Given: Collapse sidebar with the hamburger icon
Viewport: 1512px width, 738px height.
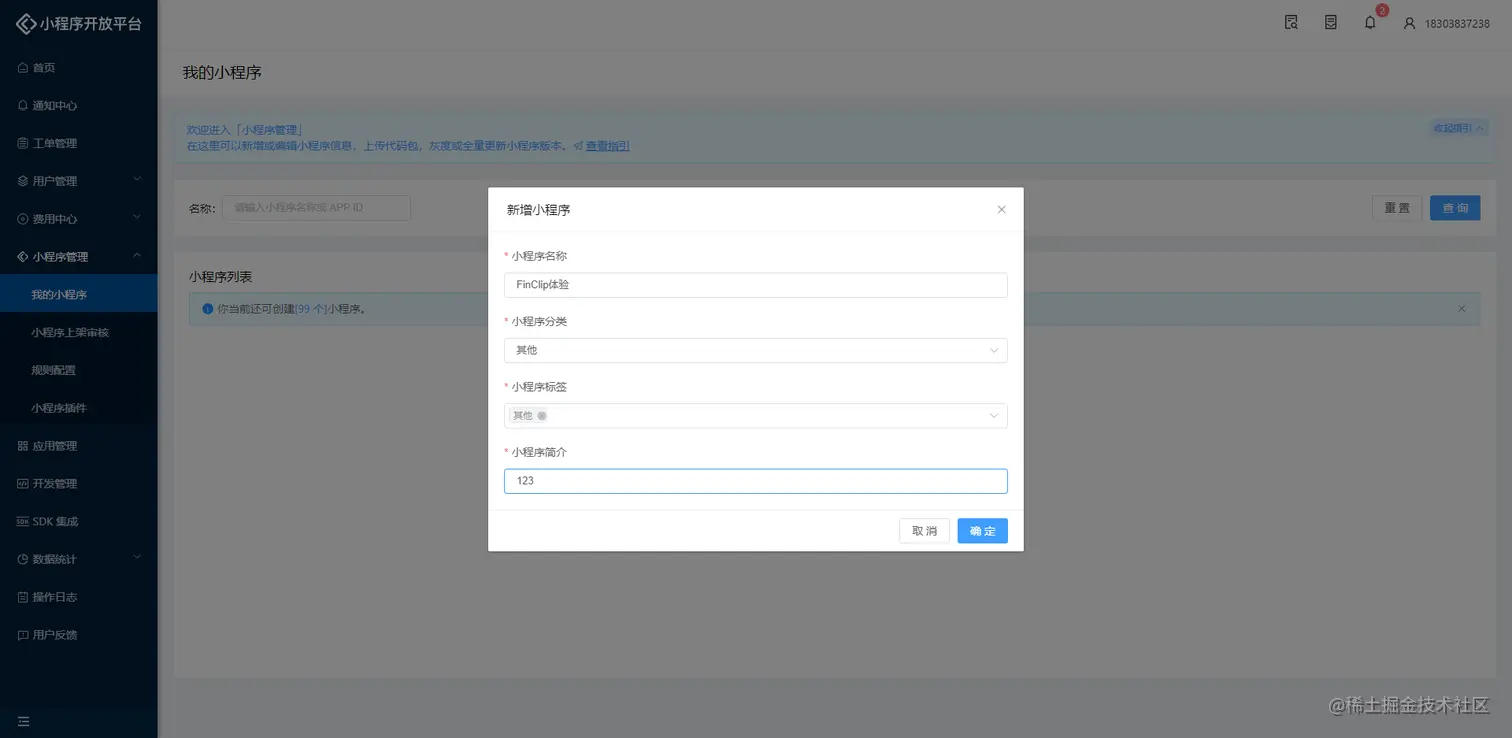Looking at the screenshot, I should [x=24, y=721].
